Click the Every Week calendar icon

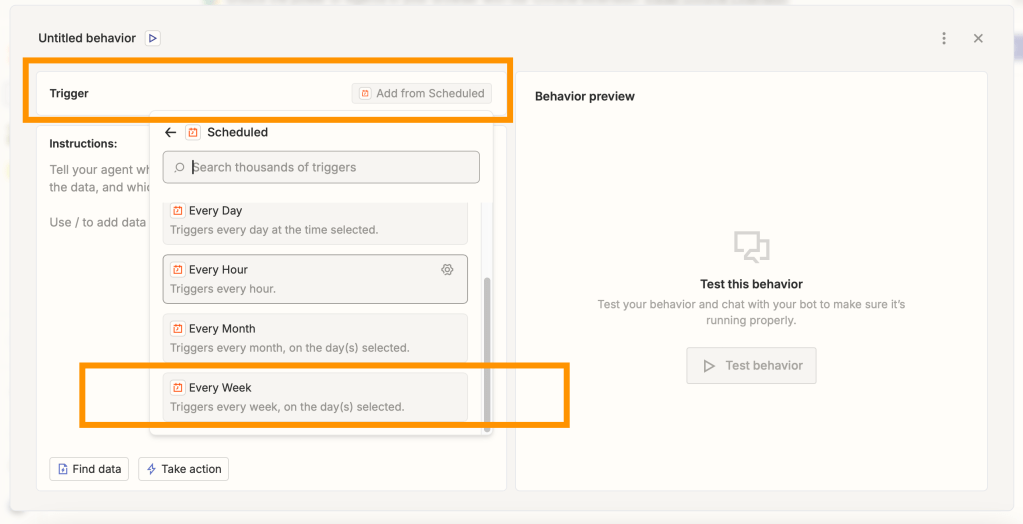[x=178, y=388]
